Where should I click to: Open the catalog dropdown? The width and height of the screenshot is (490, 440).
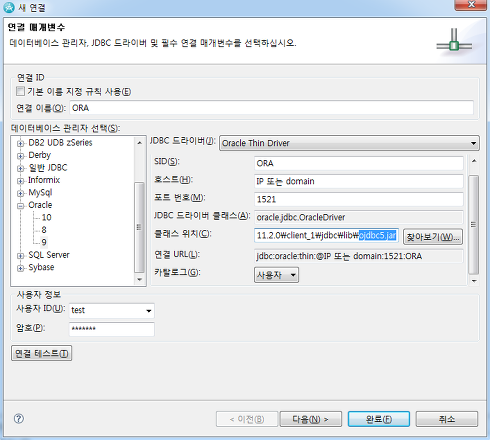(276, 275)
